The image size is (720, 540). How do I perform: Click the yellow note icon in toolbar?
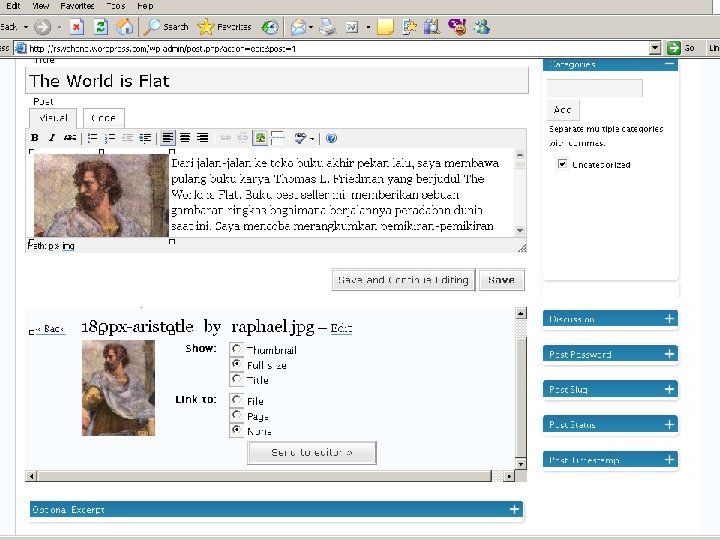[385, 27]
